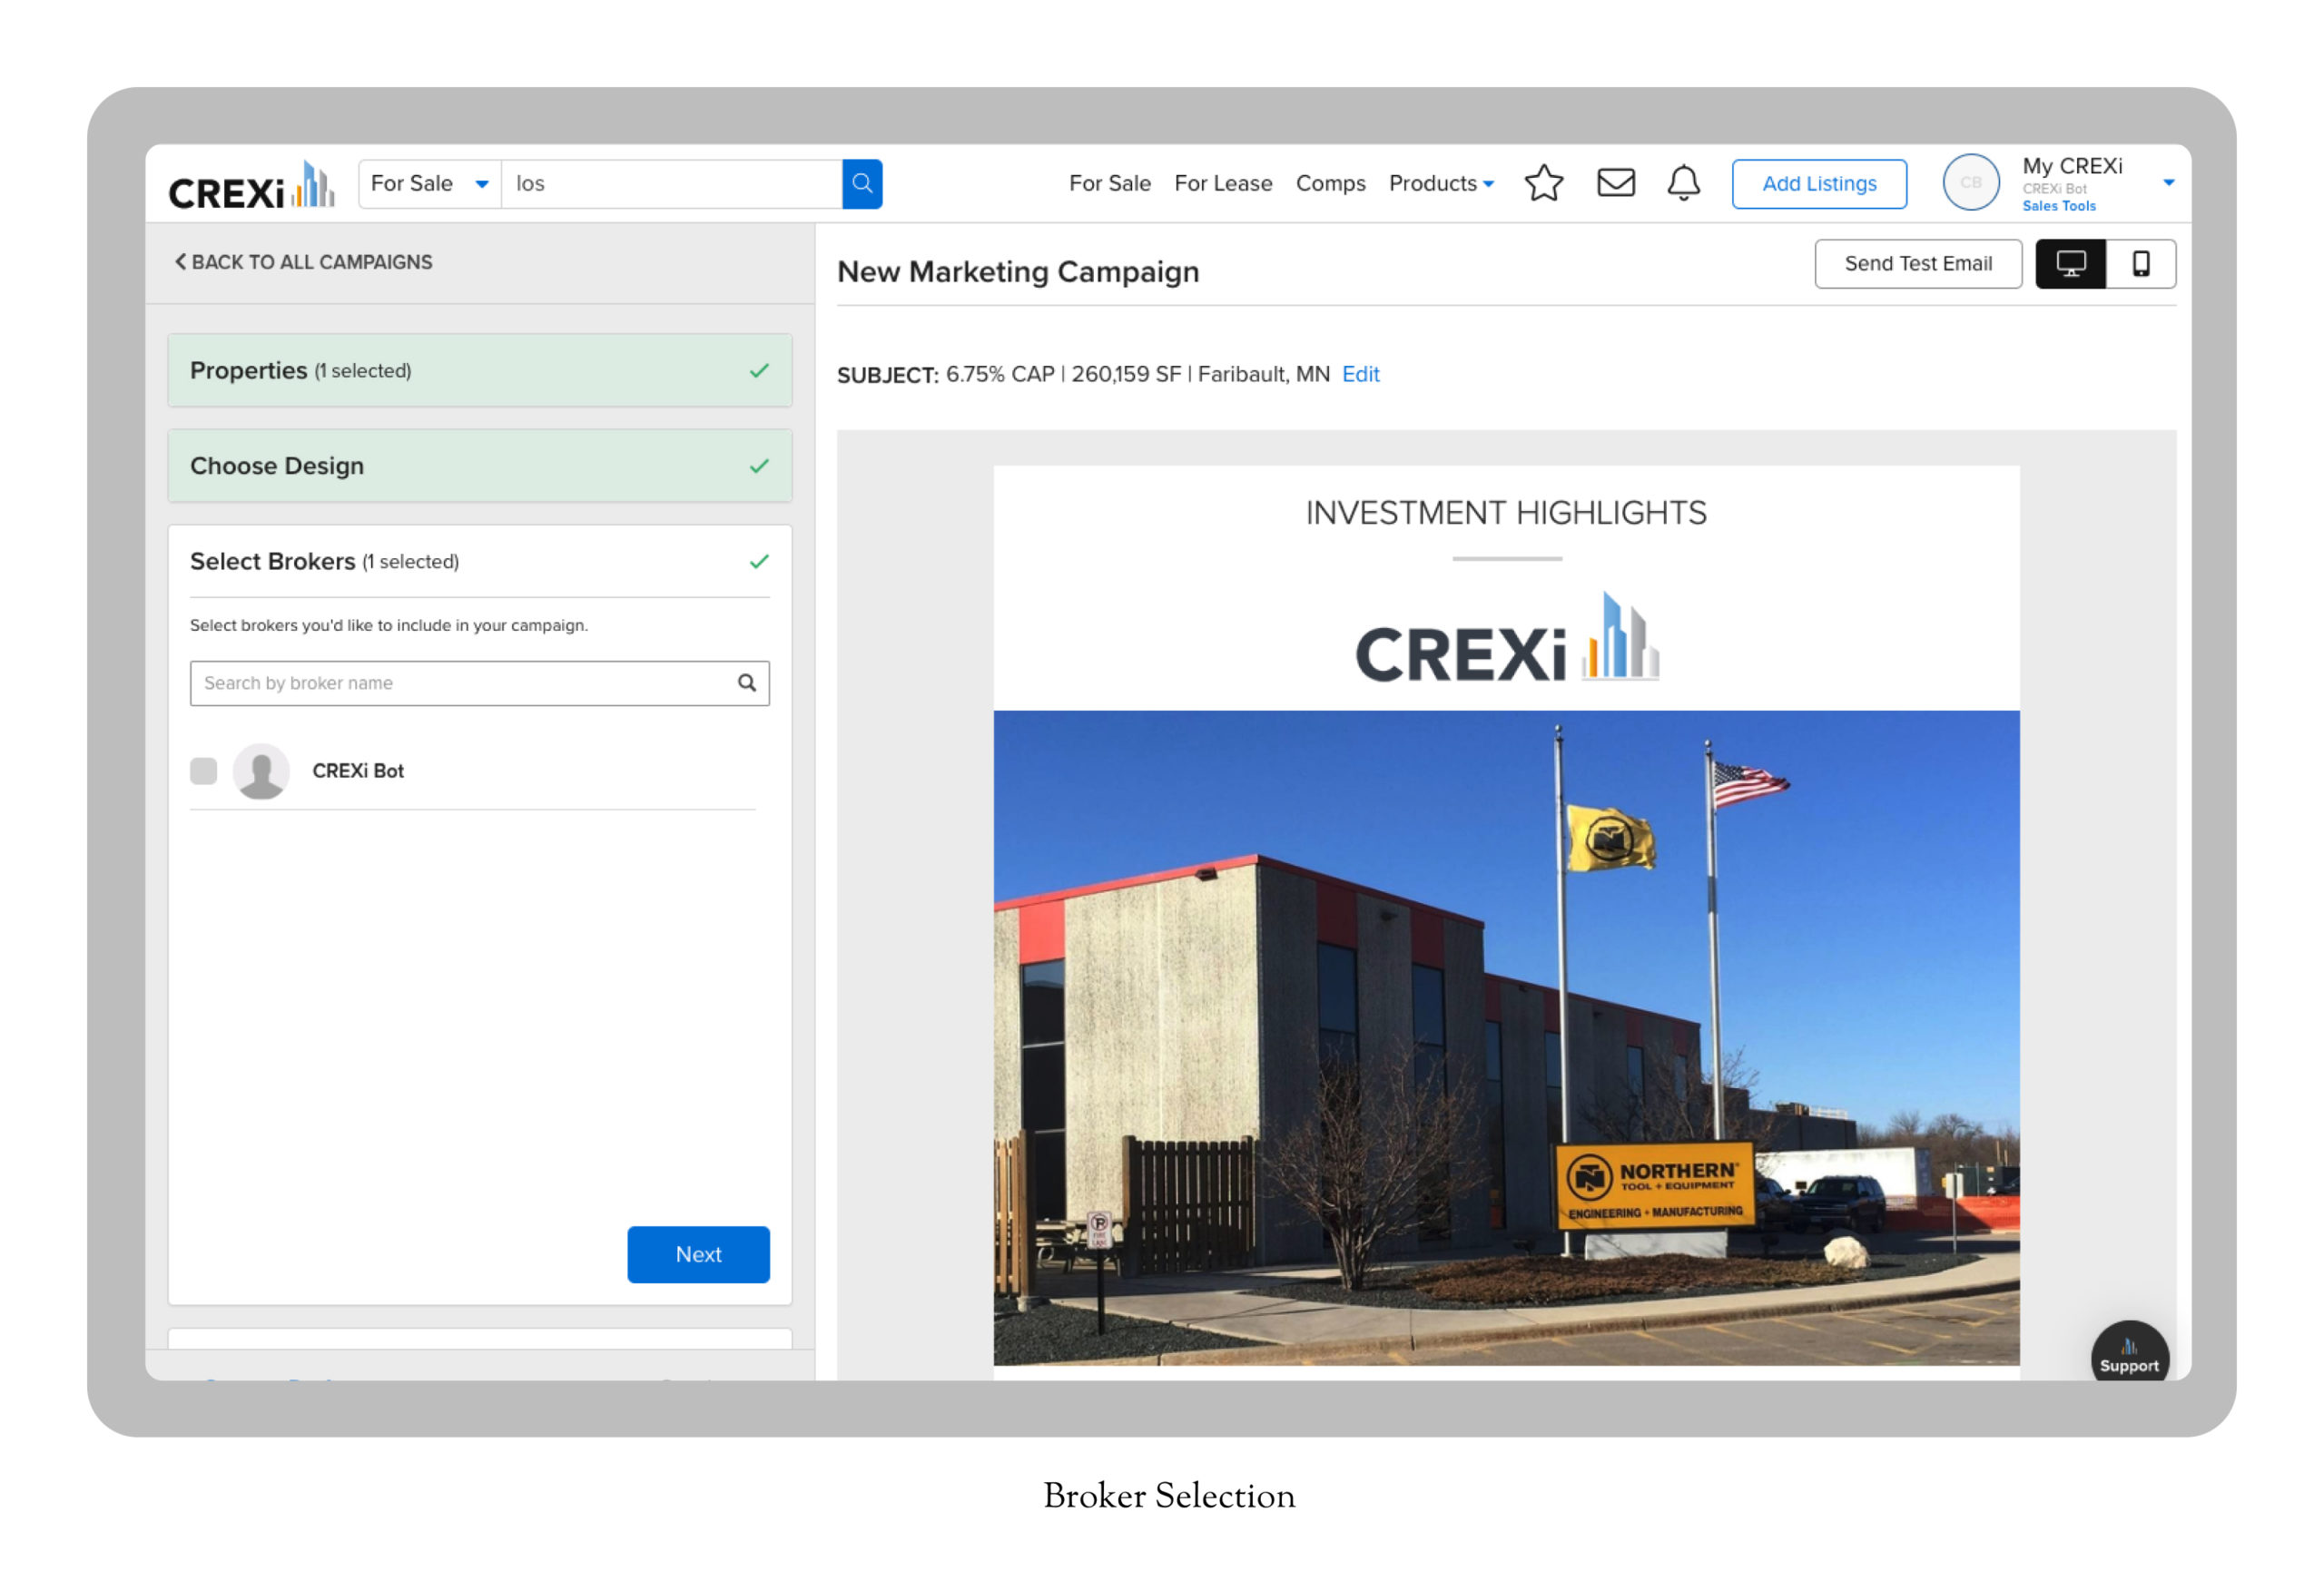This screenshot has width=2324, height=1581.
Task: Click broker search magnifier icon
Action: tap(746, 683)
